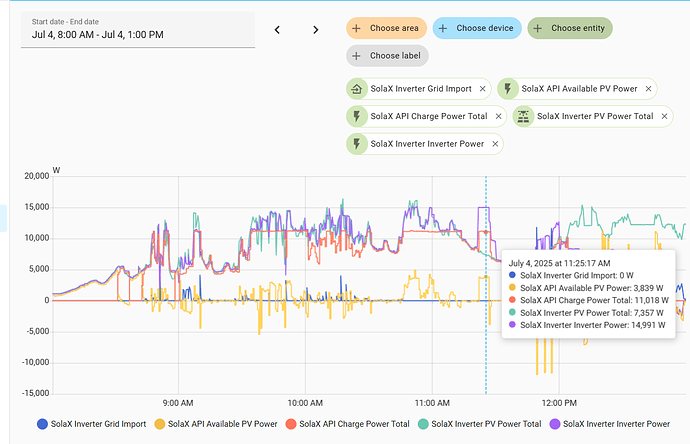Open SolaX Inverter PV Power Total entity chip
690x444 pixels.
595,117
